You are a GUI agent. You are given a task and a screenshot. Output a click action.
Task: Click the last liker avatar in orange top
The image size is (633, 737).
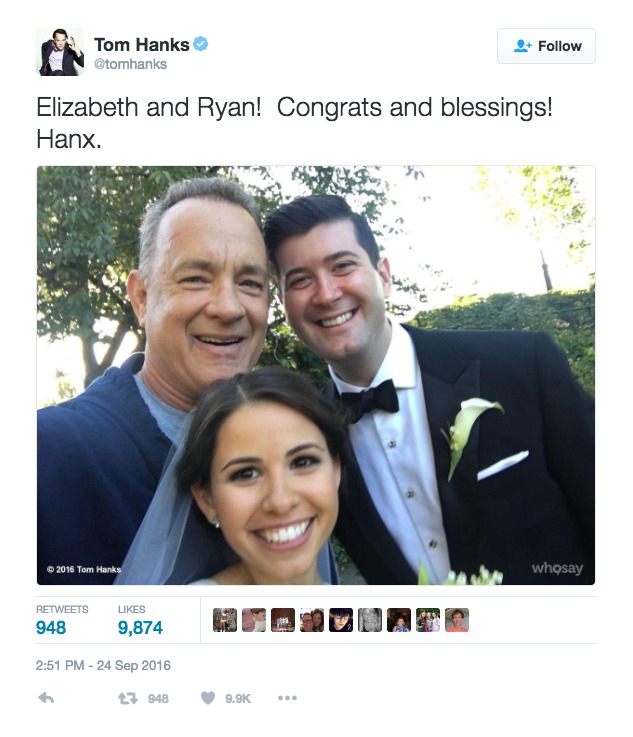(x=457, y=620)
